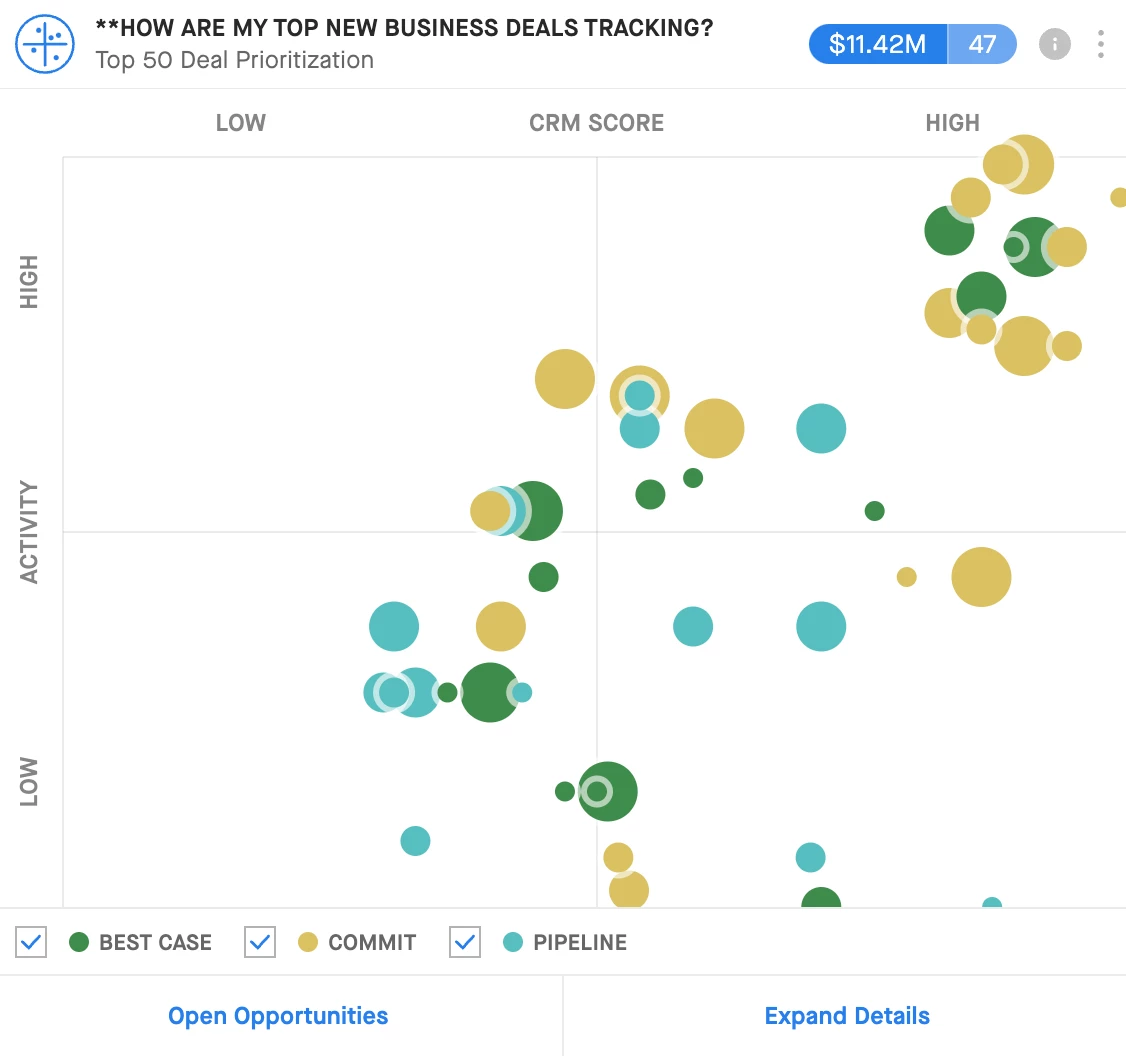Select the large yellow bubble below midline, right quadrant
This screenshot has width=1126, height=1056.
click(981, 576)
